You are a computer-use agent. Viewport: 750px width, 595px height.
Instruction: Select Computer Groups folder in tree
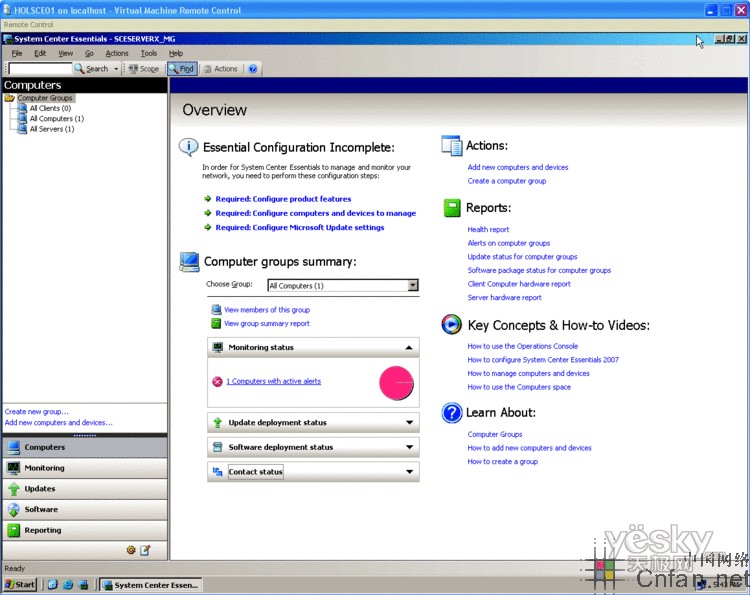(44, 98)
